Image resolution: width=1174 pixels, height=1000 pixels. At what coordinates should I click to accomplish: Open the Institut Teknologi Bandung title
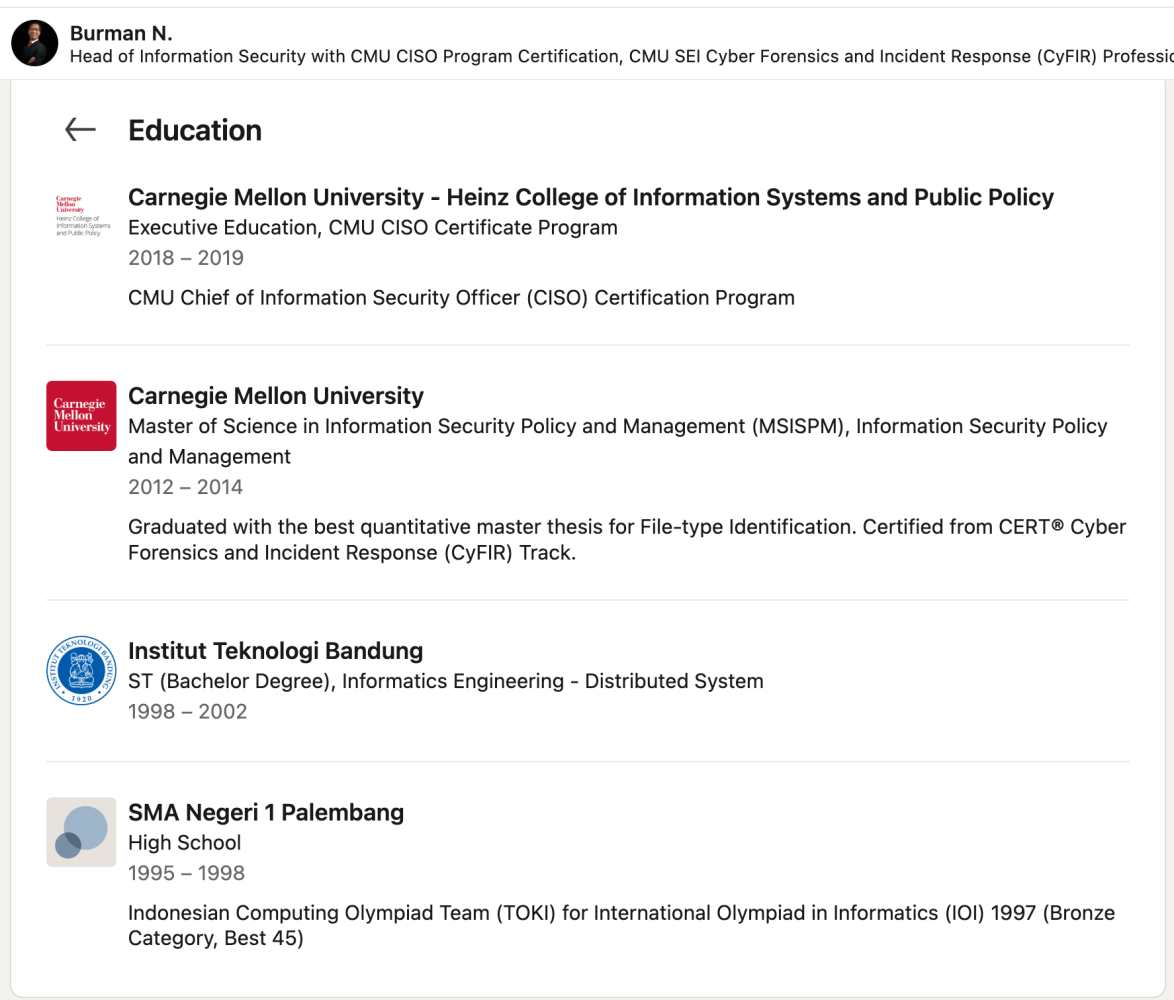pyautogui.click(x=276, y=650)
